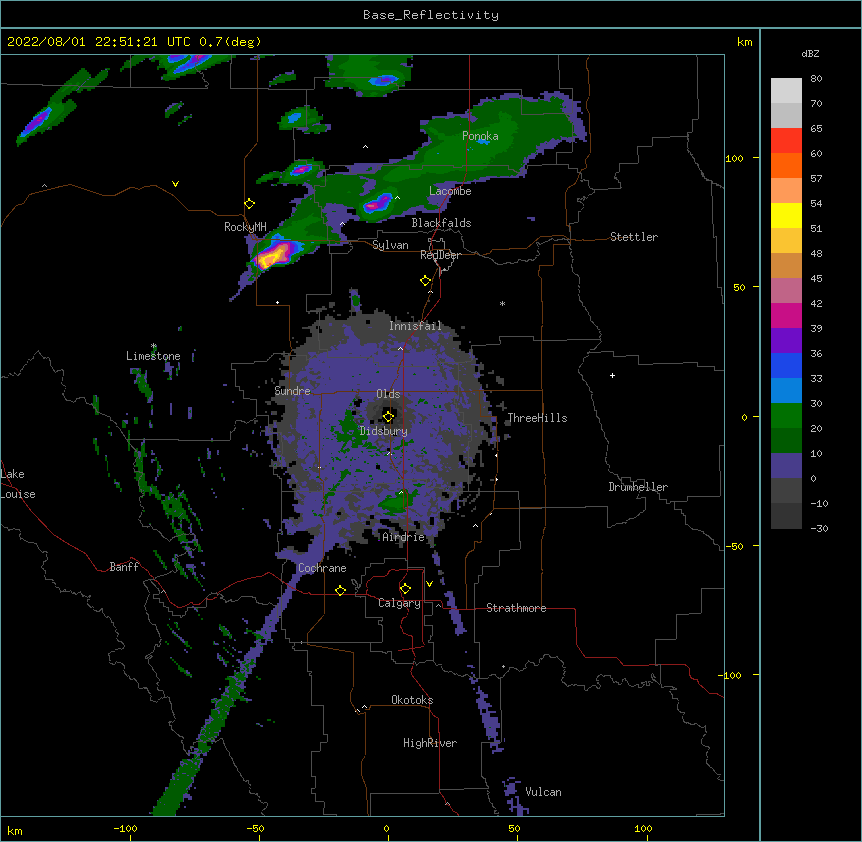Click the white asterisk marker east of RedDeer

(502, 303)
